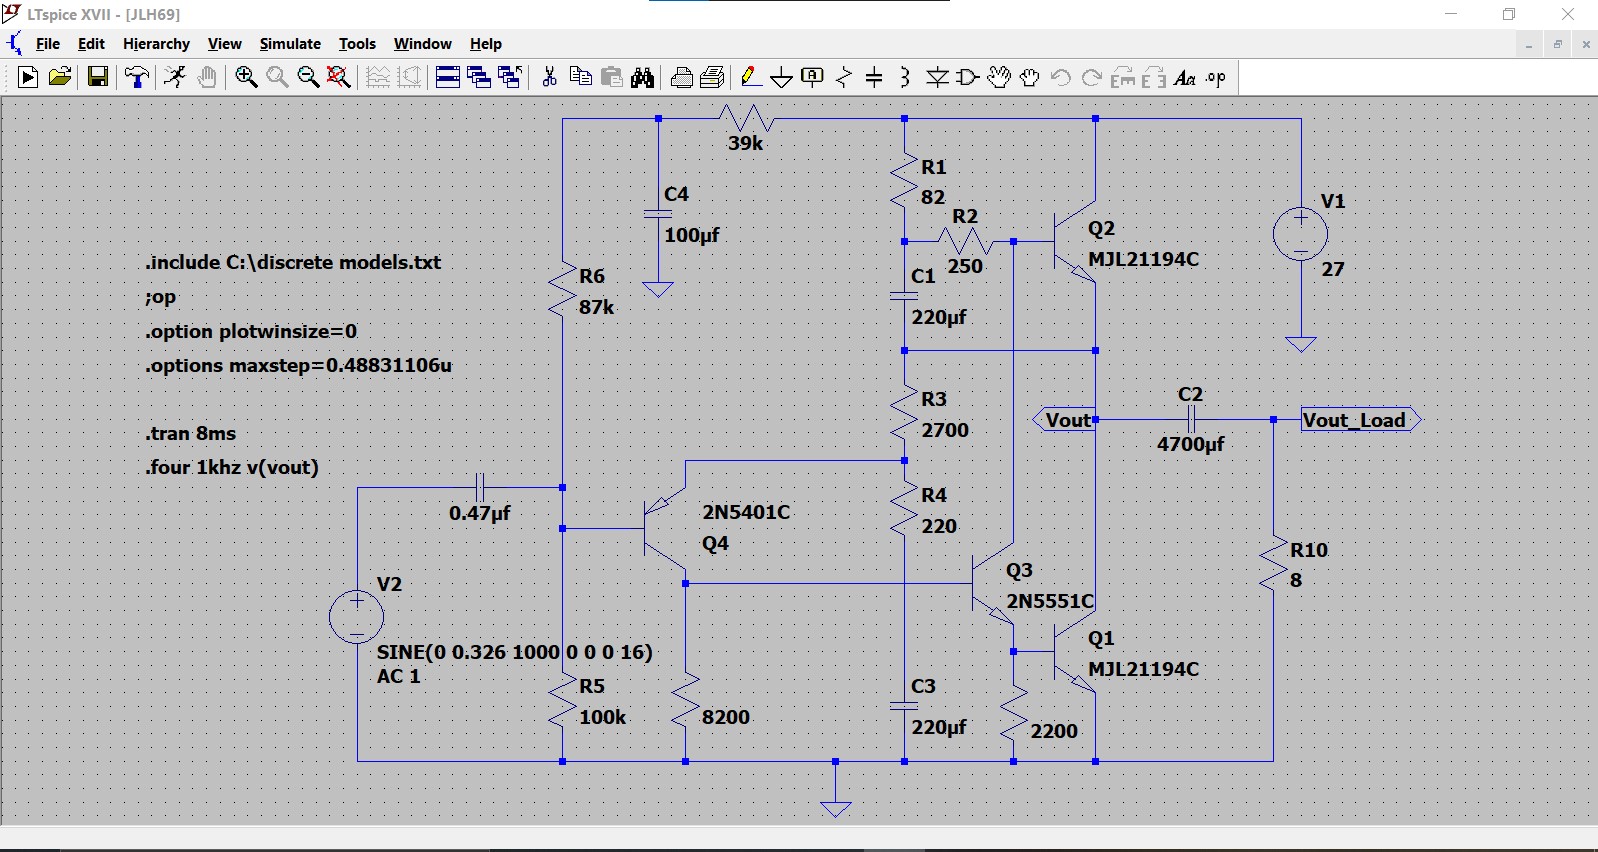Select the Zoom Out magnifier tool
1598x852 pixels.
pos(308,77)
